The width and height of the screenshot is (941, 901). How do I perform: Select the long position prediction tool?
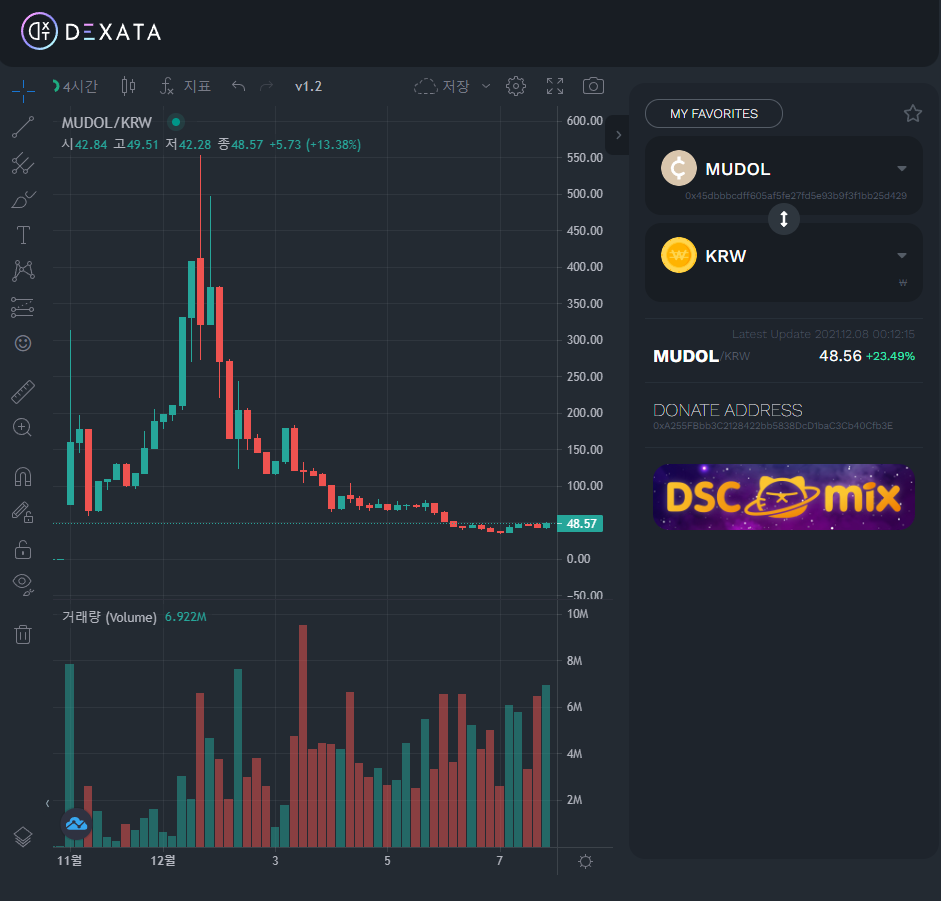click(23, 307)
